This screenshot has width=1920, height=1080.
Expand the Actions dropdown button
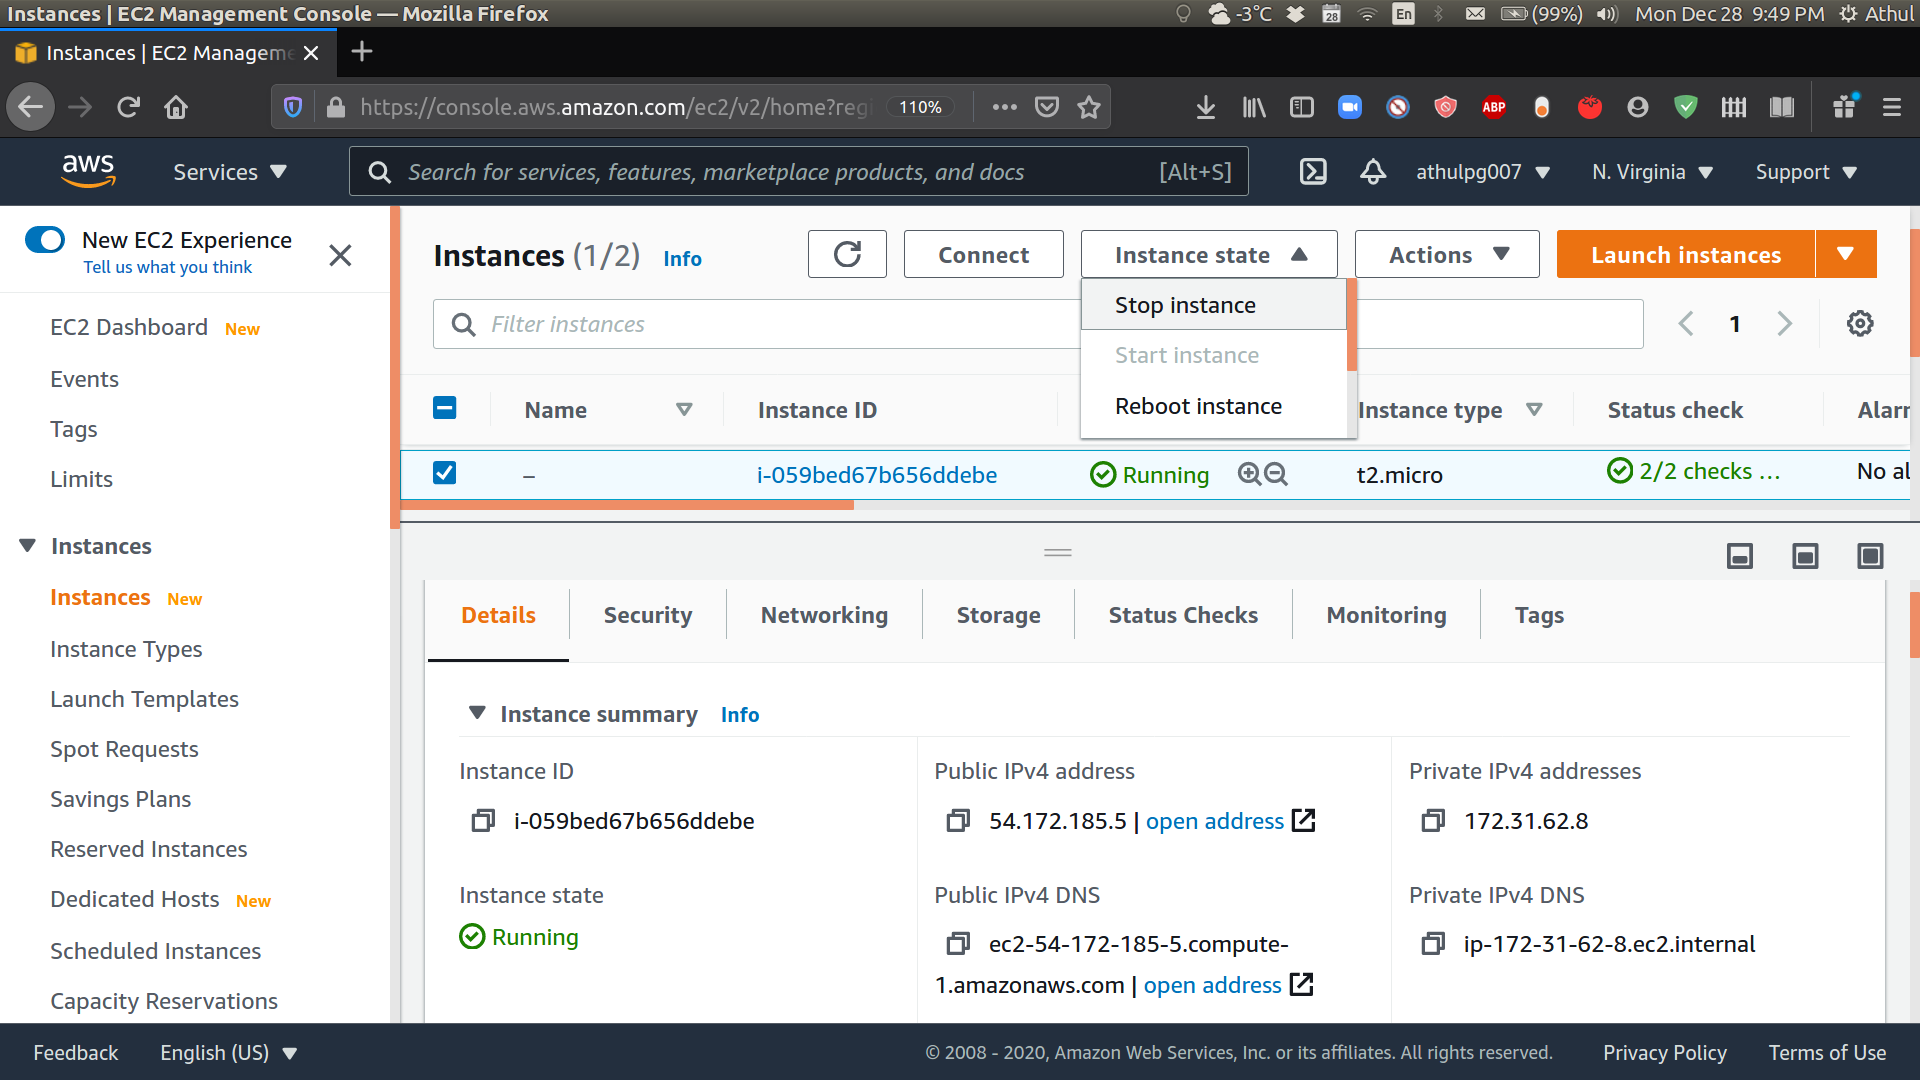pyautogui.click(x=1447, y=255)
